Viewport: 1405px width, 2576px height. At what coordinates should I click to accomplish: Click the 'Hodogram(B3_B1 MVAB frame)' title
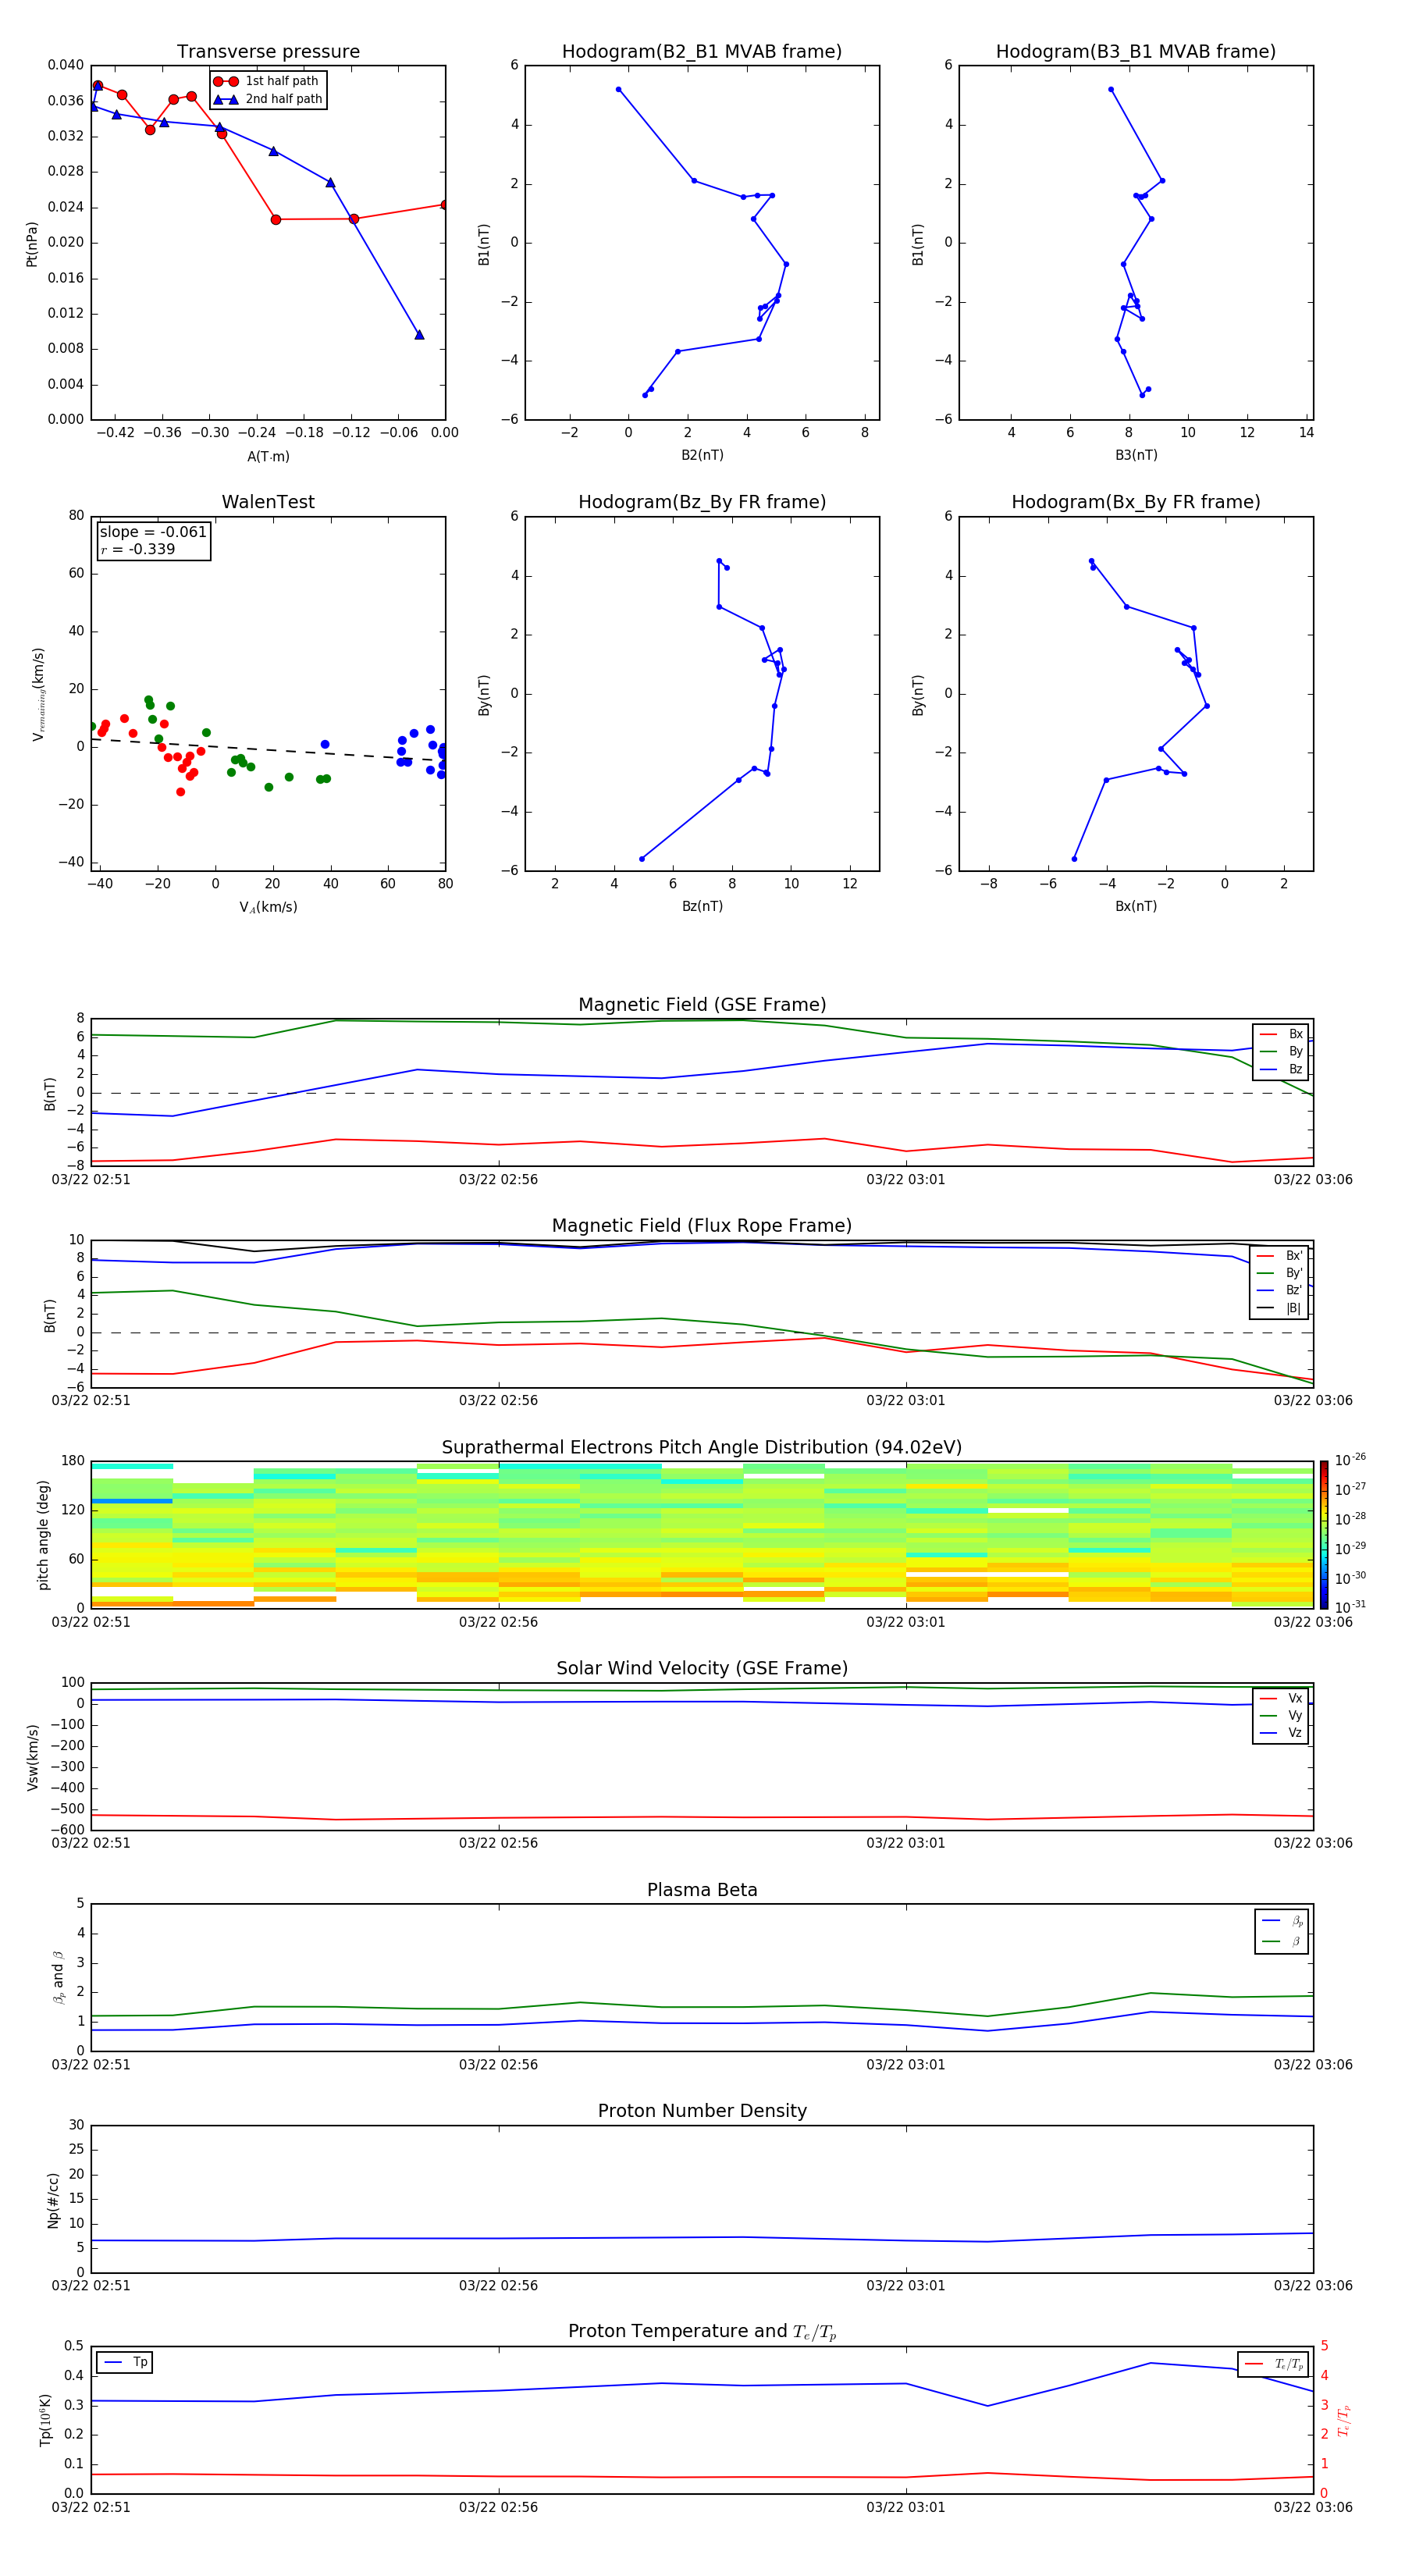tap(1136, 52)
